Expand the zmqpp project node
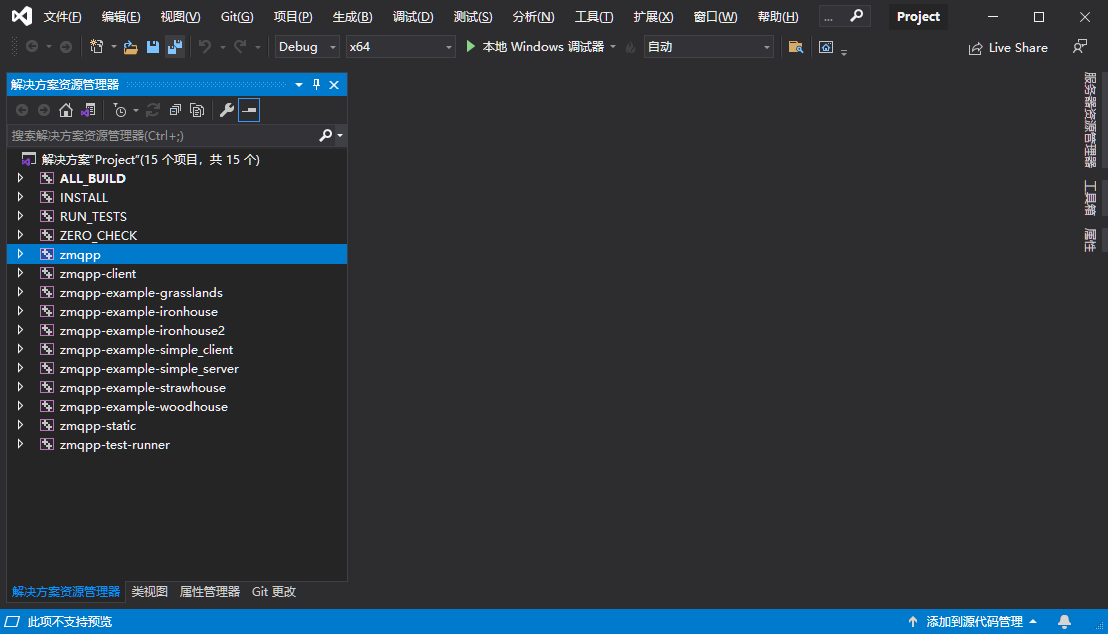The width and height of the screenshot is (1108, 634). (20, 254)
